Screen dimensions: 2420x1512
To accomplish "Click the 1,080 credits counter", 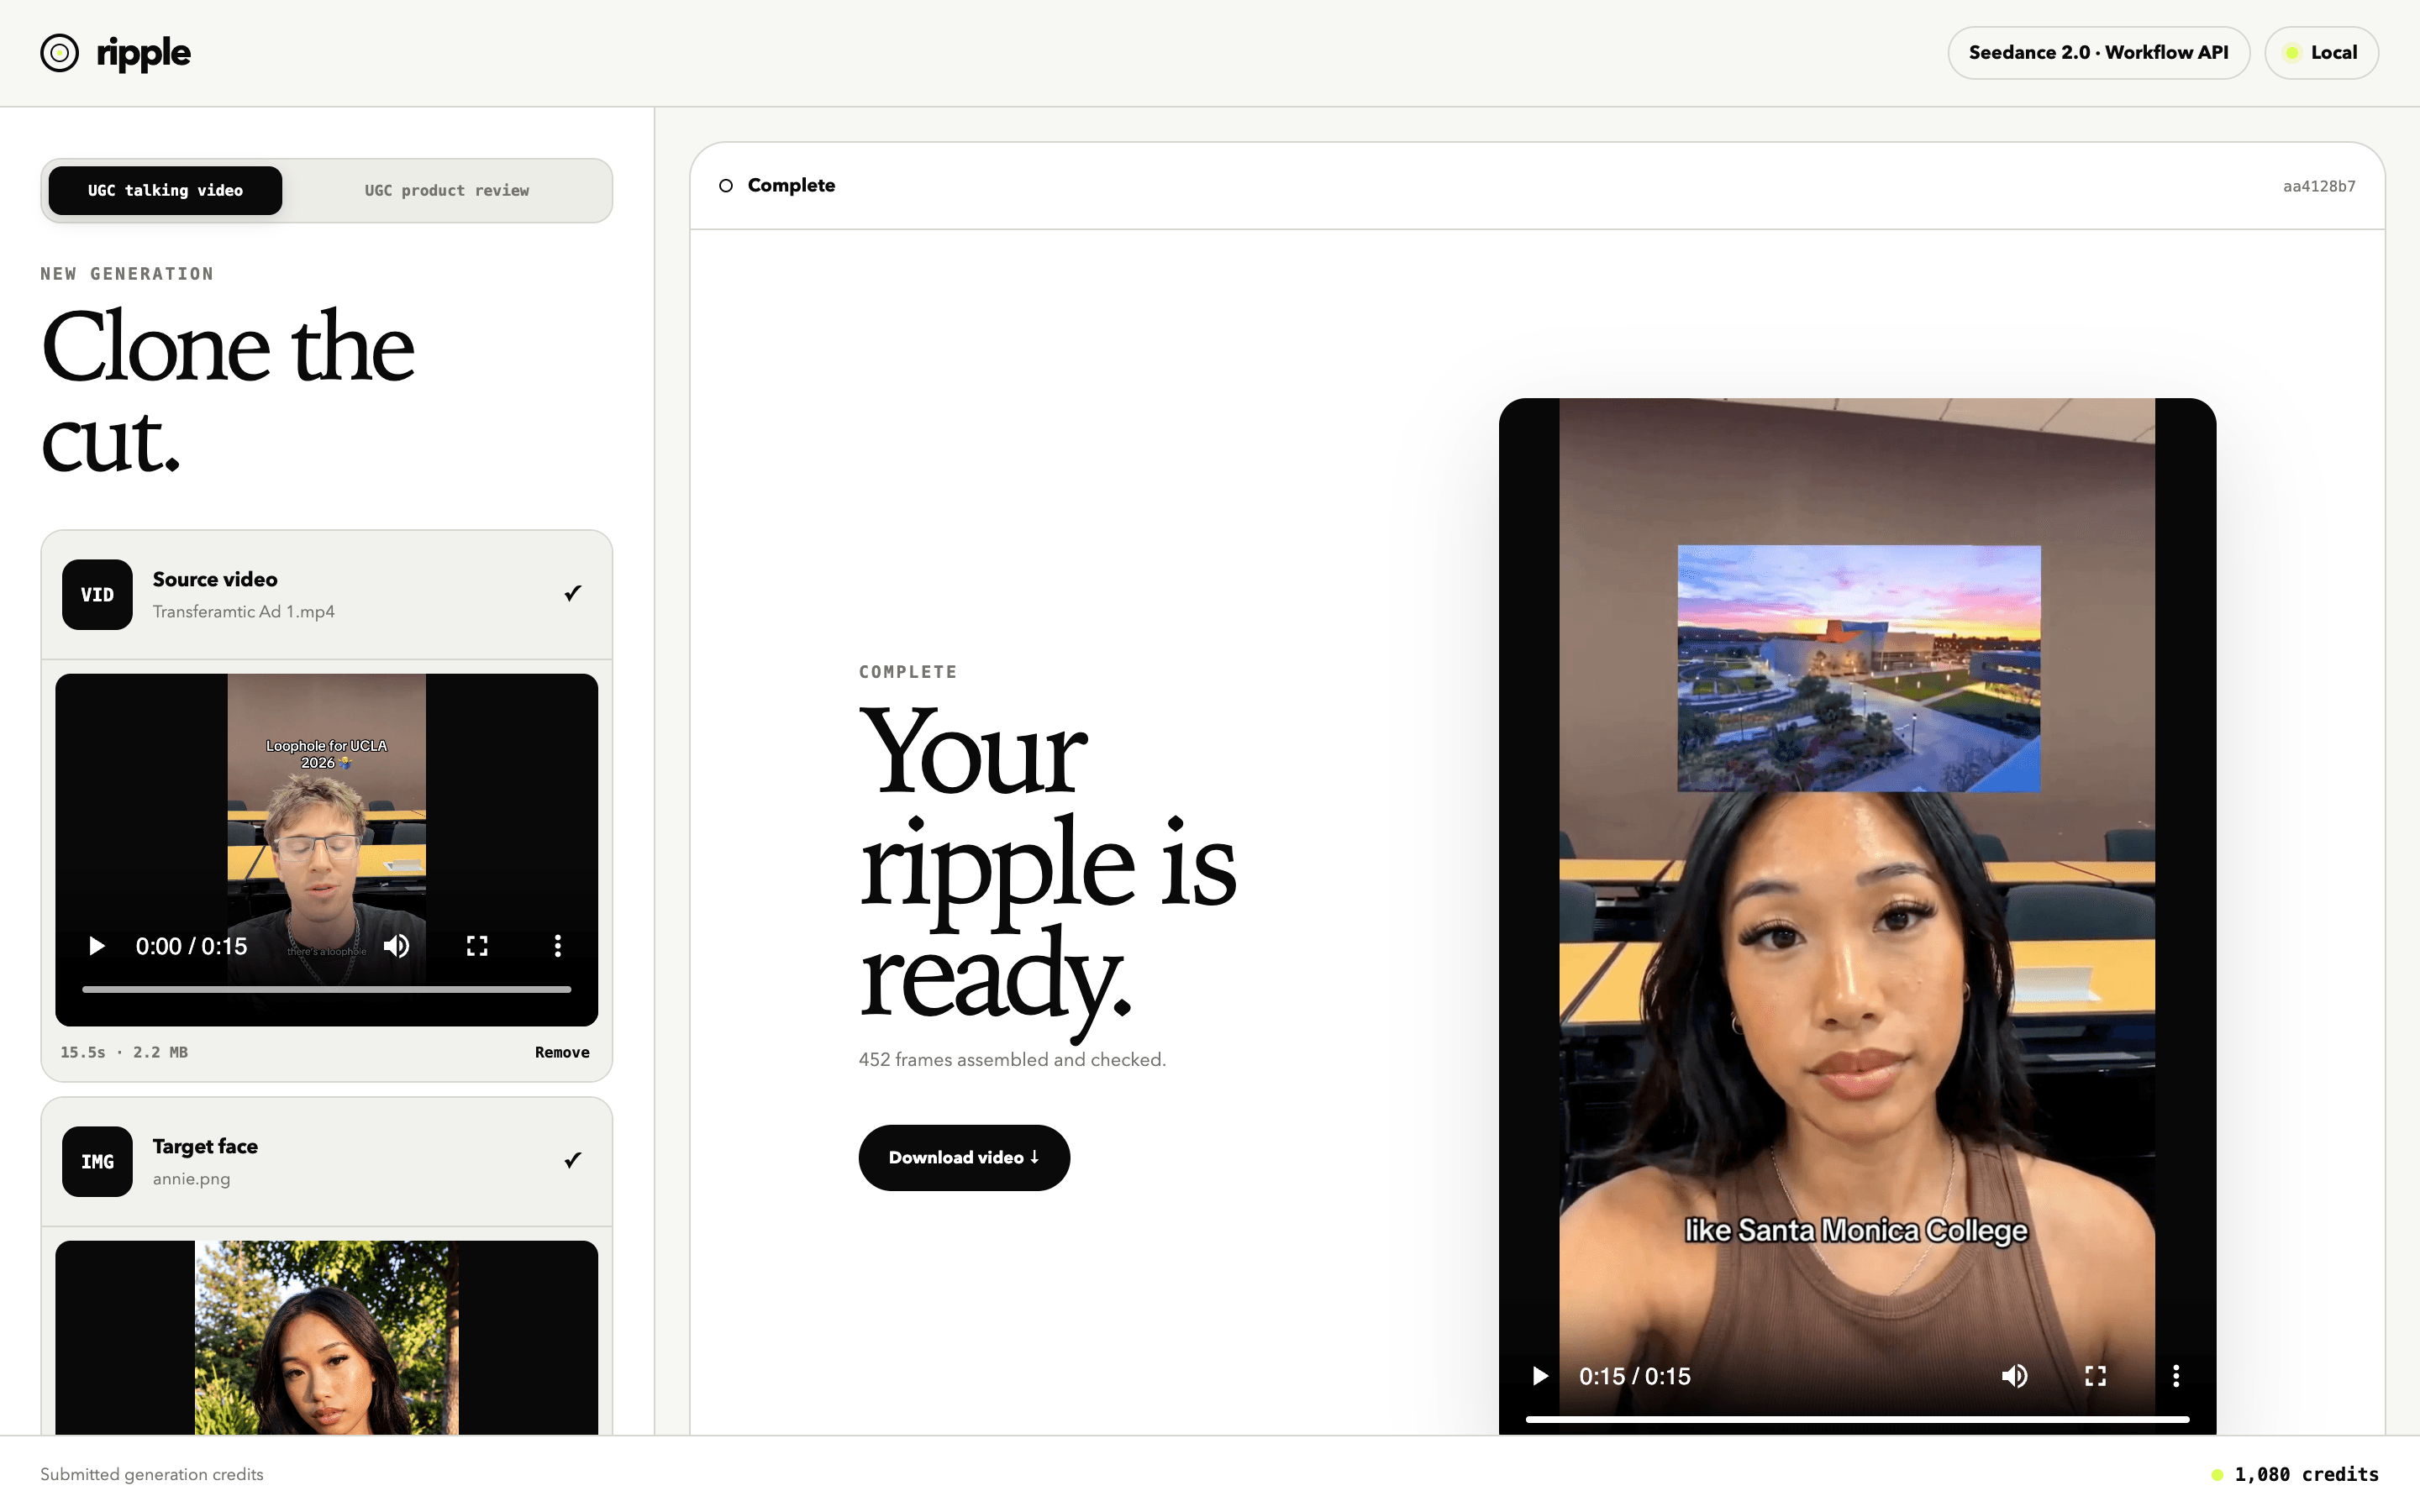I will pyautogui.click(x=2306, y=1474).
